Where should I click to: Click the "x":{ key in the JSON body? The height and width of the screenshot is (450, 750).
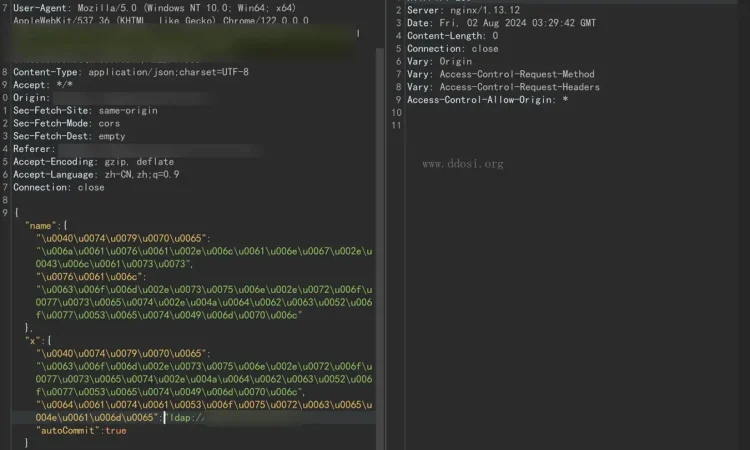pos(38,341)
